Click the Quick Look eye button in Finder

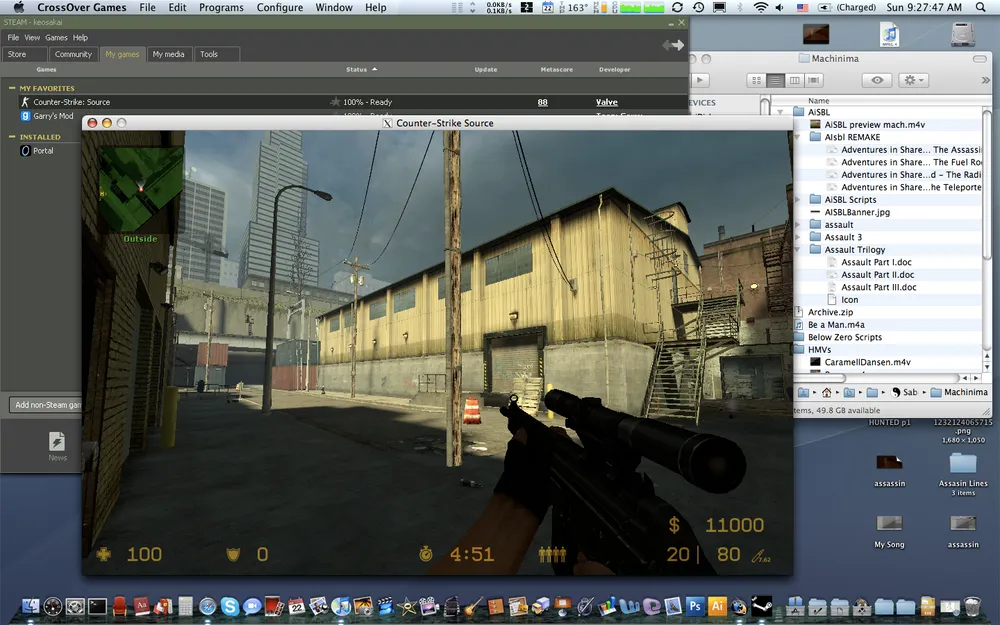coord(877,80)
